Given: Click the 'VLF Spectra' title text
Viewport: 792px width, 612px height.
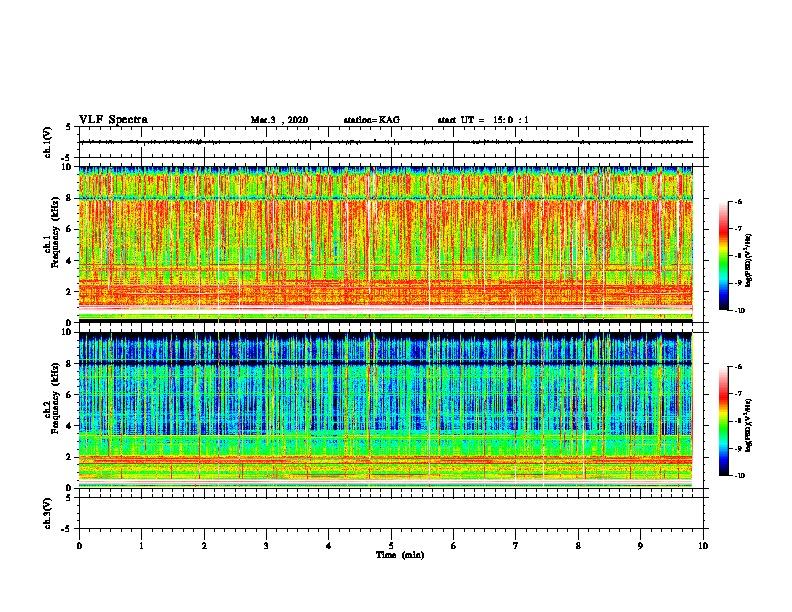Looking at the screenshot, I should coord(113,120).
